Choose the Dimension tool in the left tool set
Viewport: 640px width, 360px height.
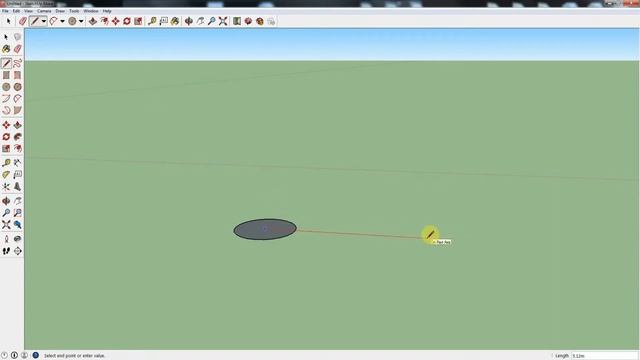point(17,163)
